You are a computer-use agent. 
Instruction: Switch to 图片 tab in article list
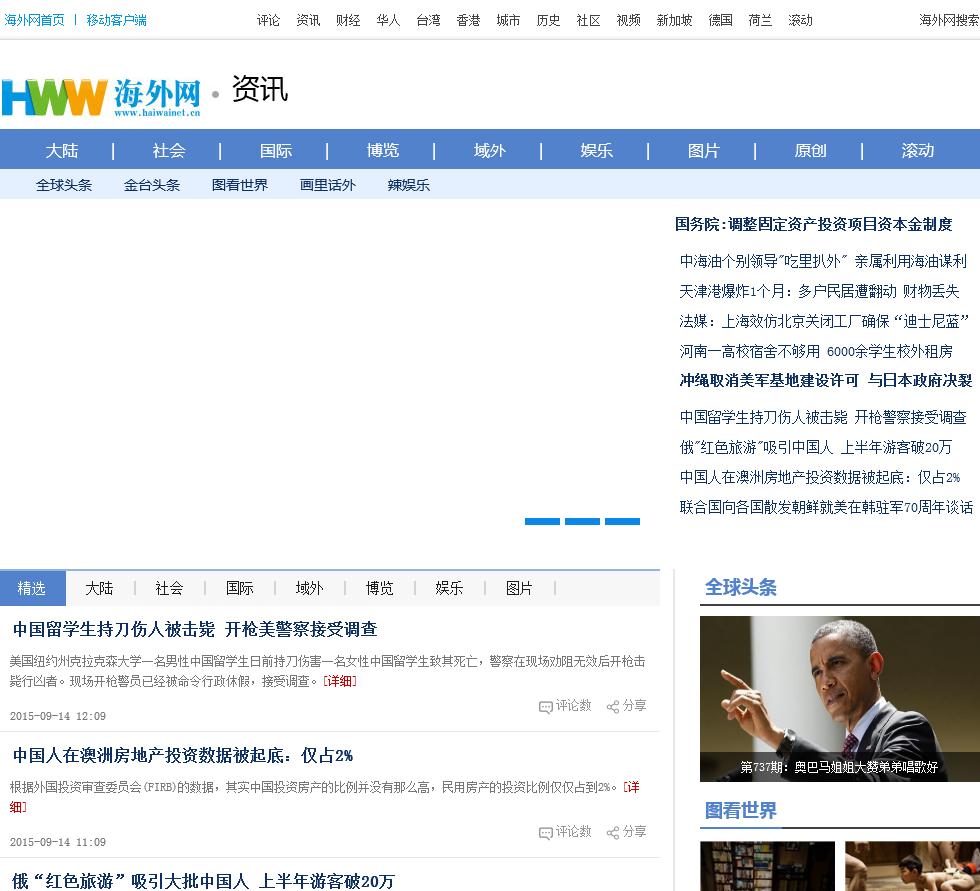(x=519, y=588)
